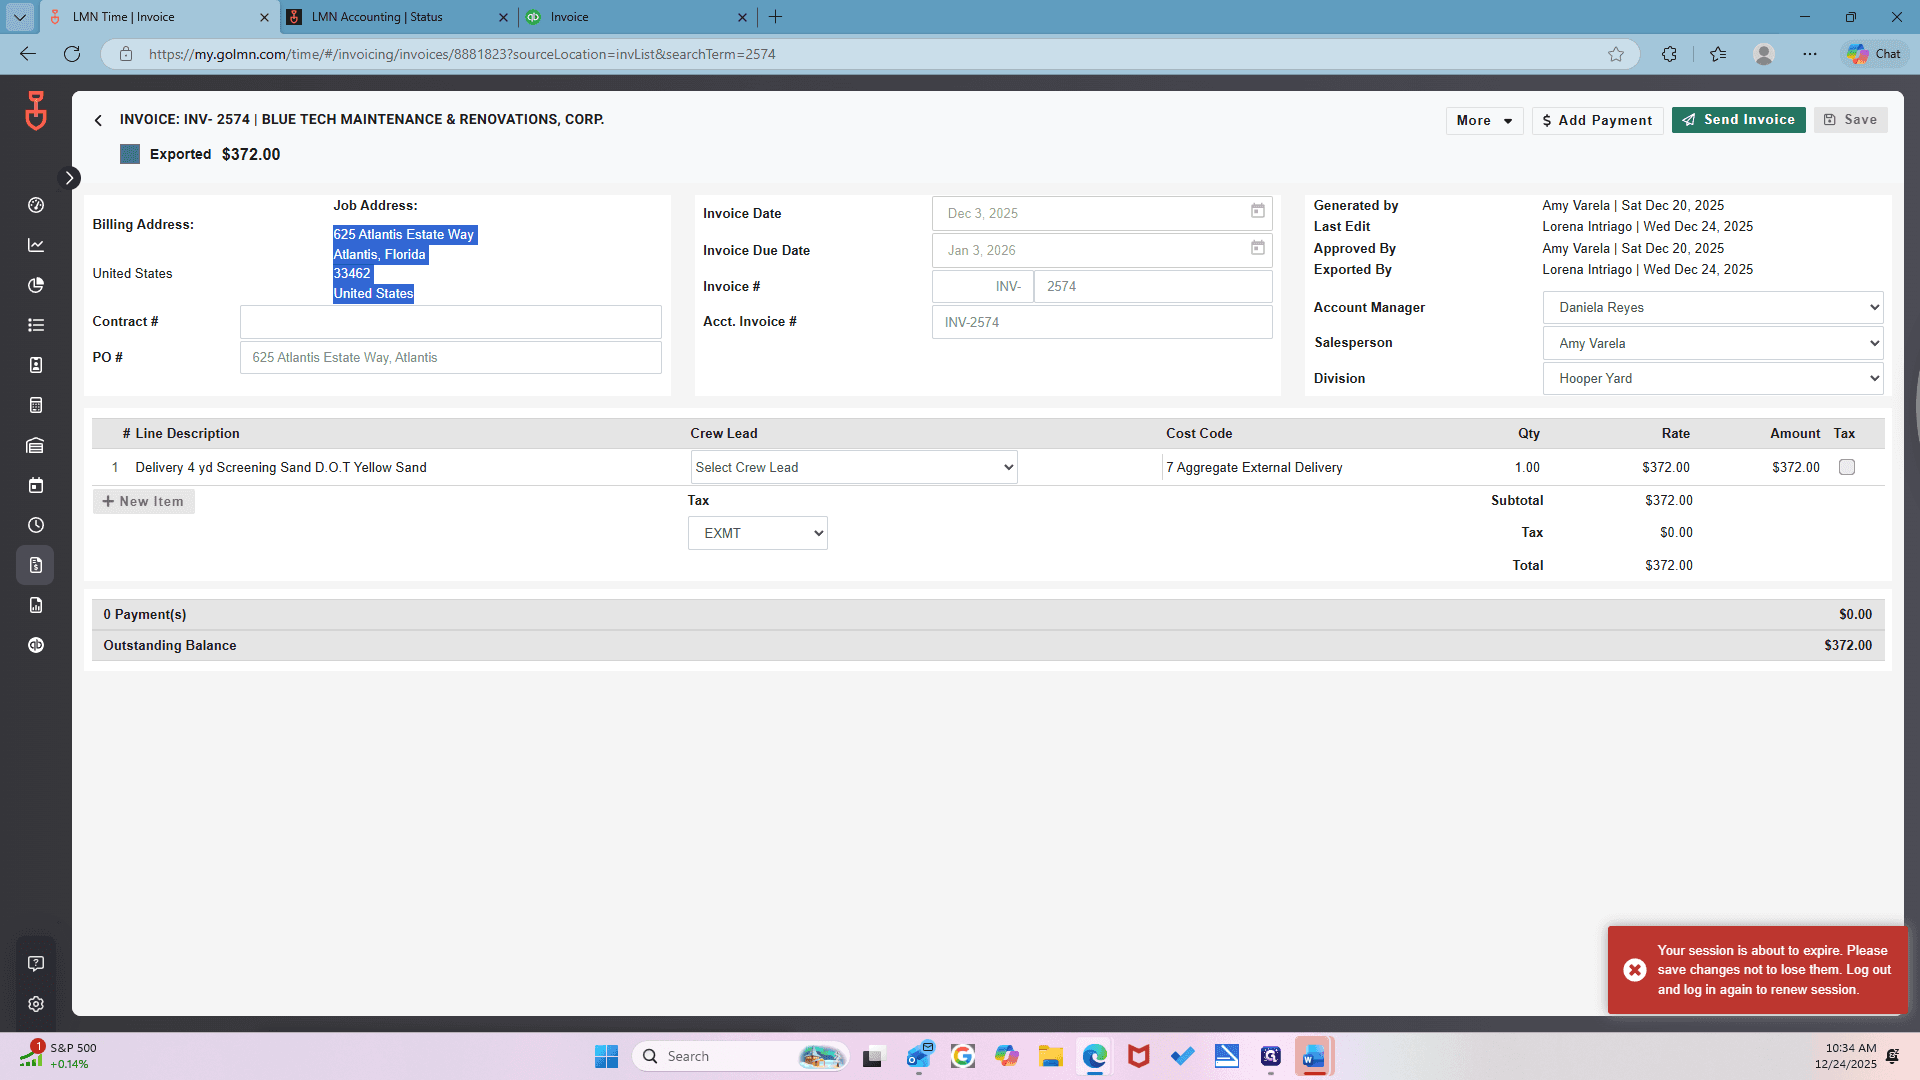Open the pie chart sidebar icon
The height and width of the screenshot is (1080, 1920).
coord(36,285)
